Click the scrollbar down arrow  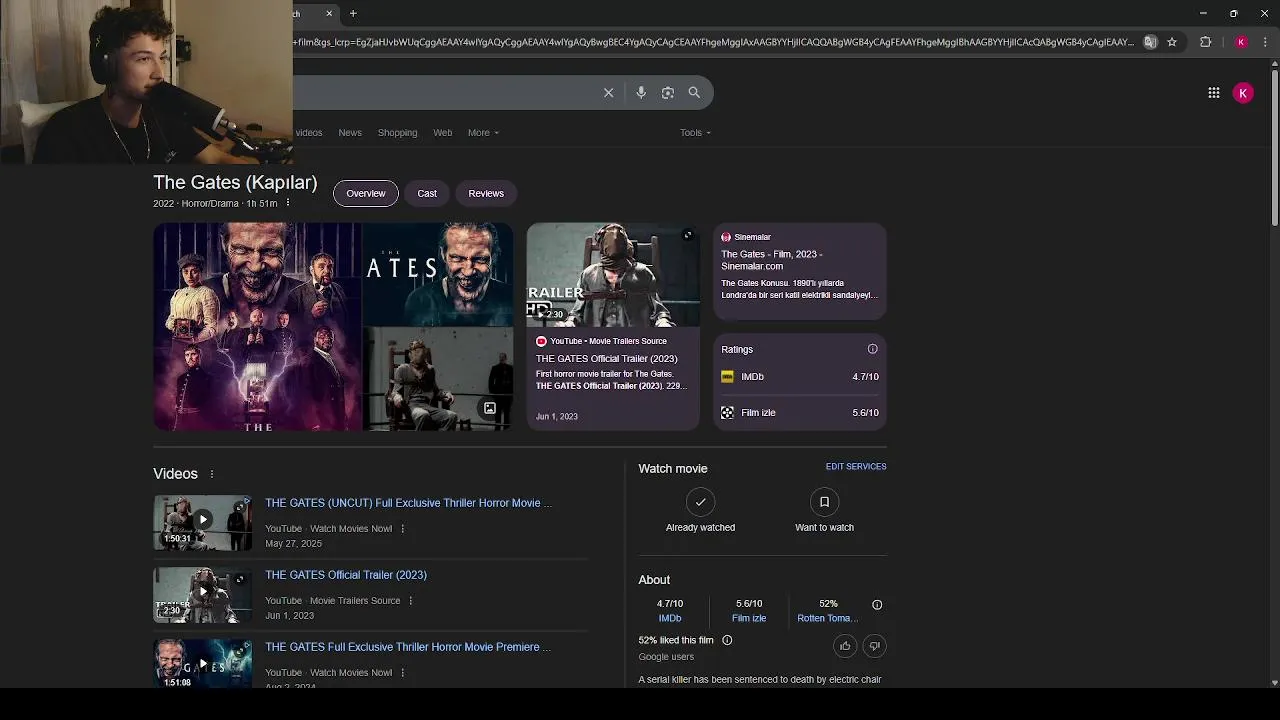(x=1275, y=682)
